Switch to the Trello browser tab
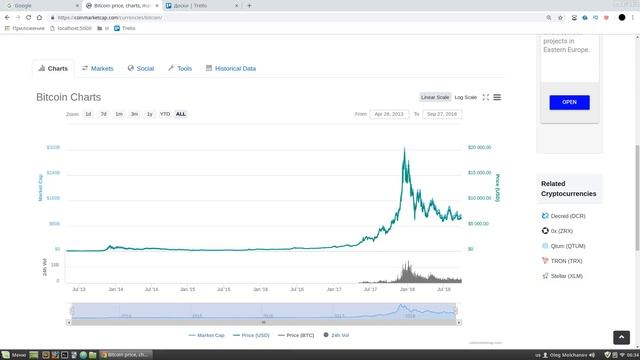Viewport: 640px width, 360px height. point(202,6)
